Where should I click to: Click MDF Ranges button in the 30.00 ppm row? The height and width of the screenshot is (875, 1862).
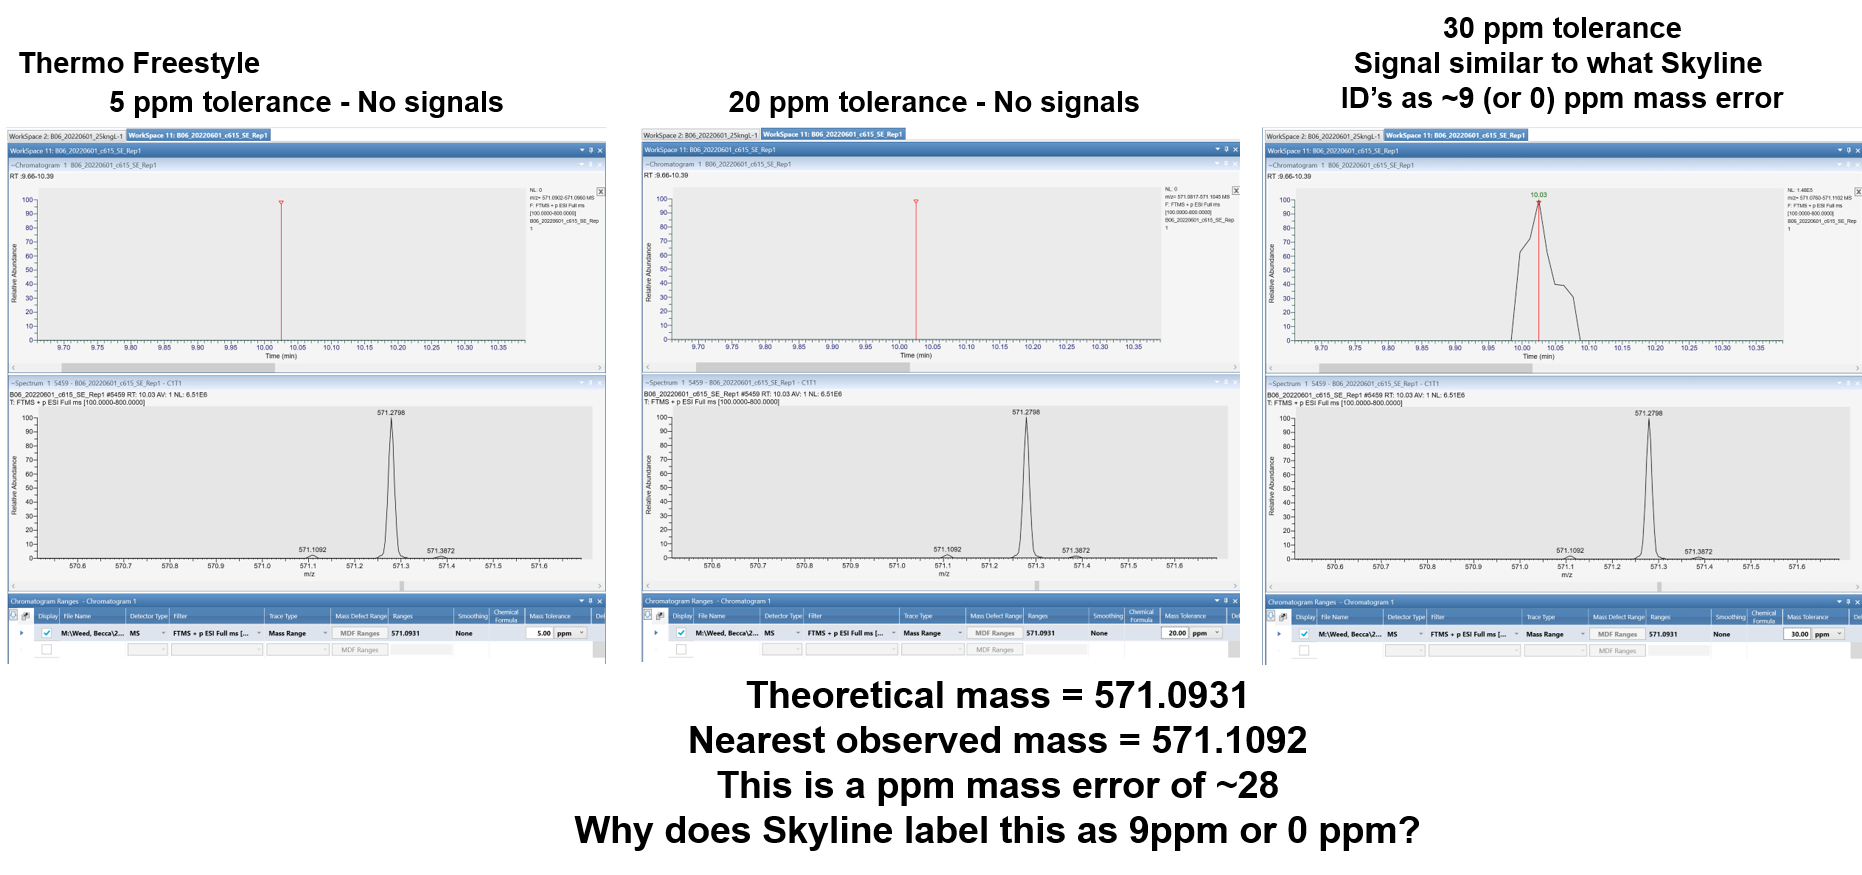point(1617,634)
